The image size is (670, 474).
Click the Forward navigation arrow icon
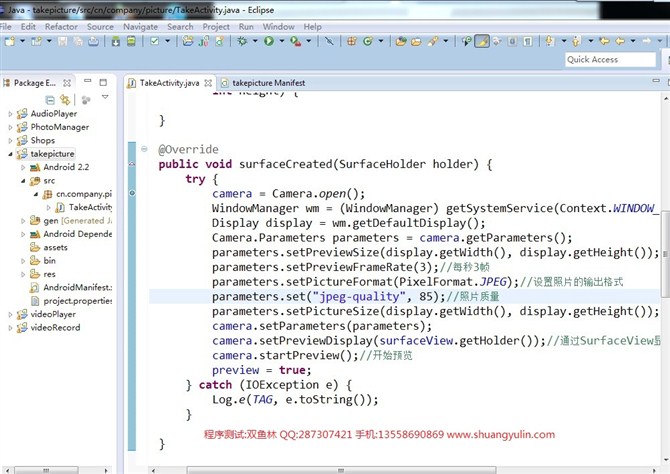(646, 41)
